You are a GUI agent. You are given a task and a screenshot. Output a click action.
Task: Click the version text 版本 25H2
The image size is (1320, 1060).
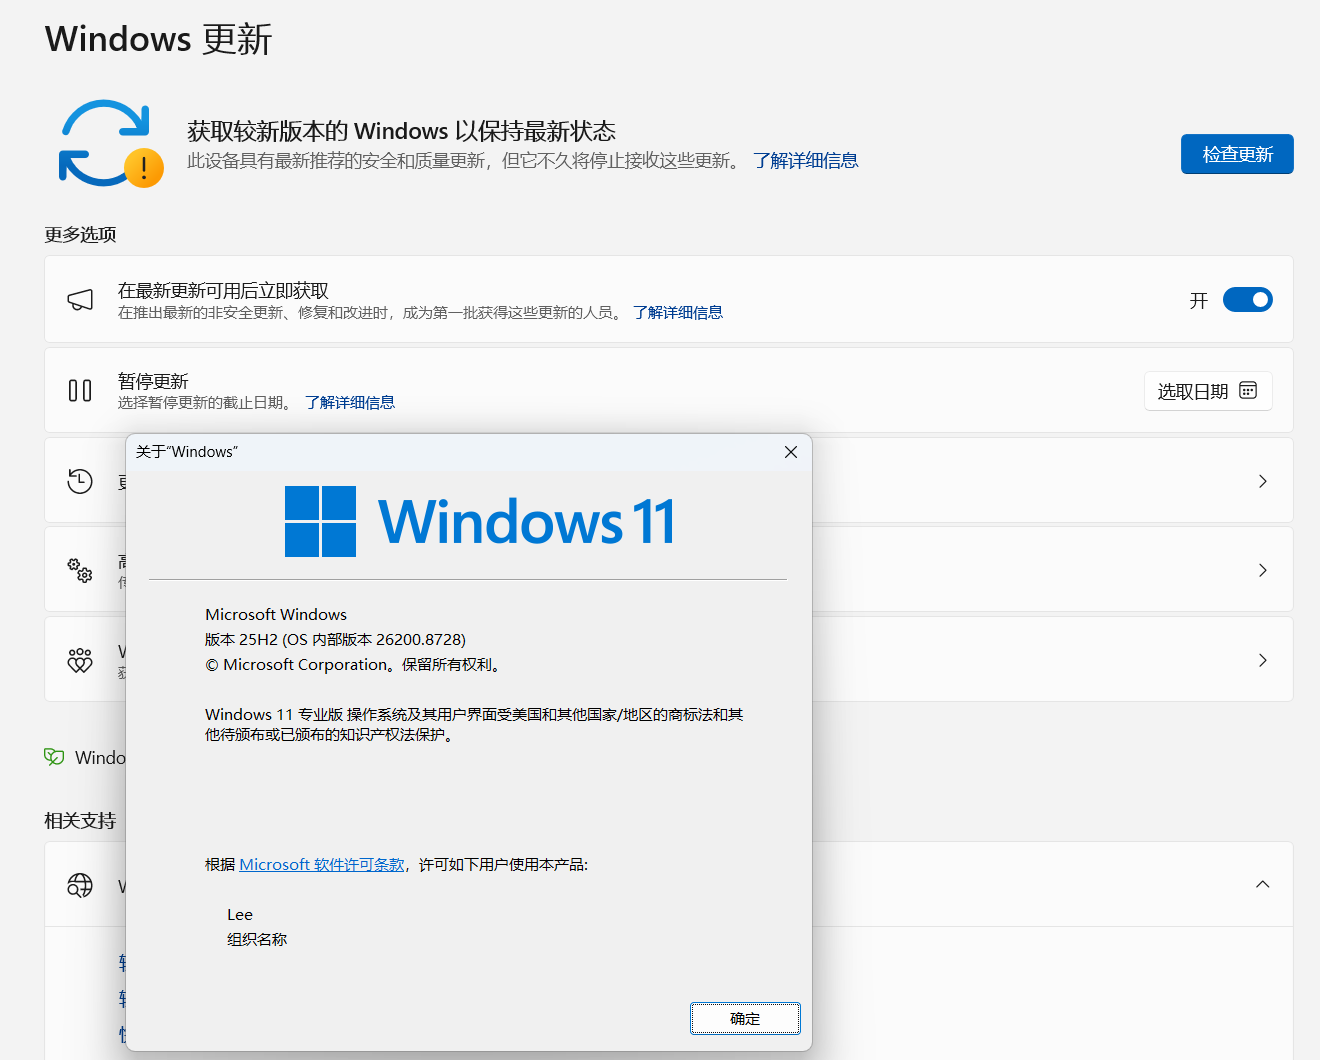pos(335,639)
